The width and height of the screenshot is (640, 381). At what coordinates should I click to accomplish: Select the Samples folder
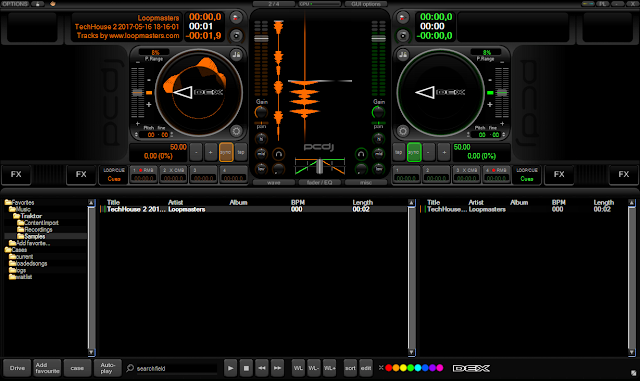pyautogui.click(x=31, y=236)
